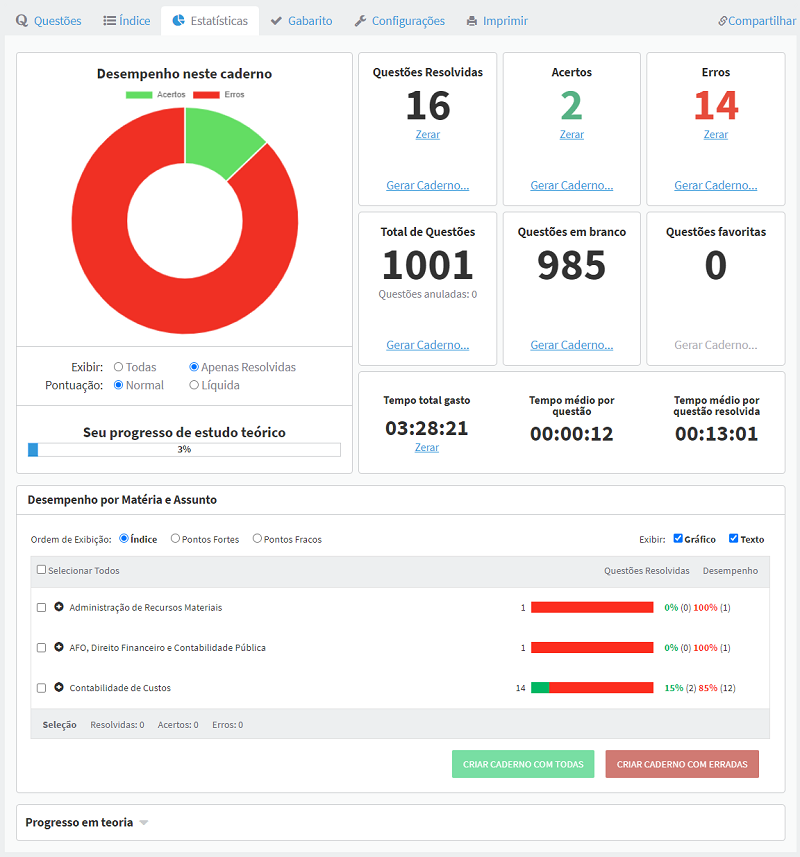Screen dimensions: 800x857
Task: Click Gerar Caderno under Questões favoritas
Action: 716,345
